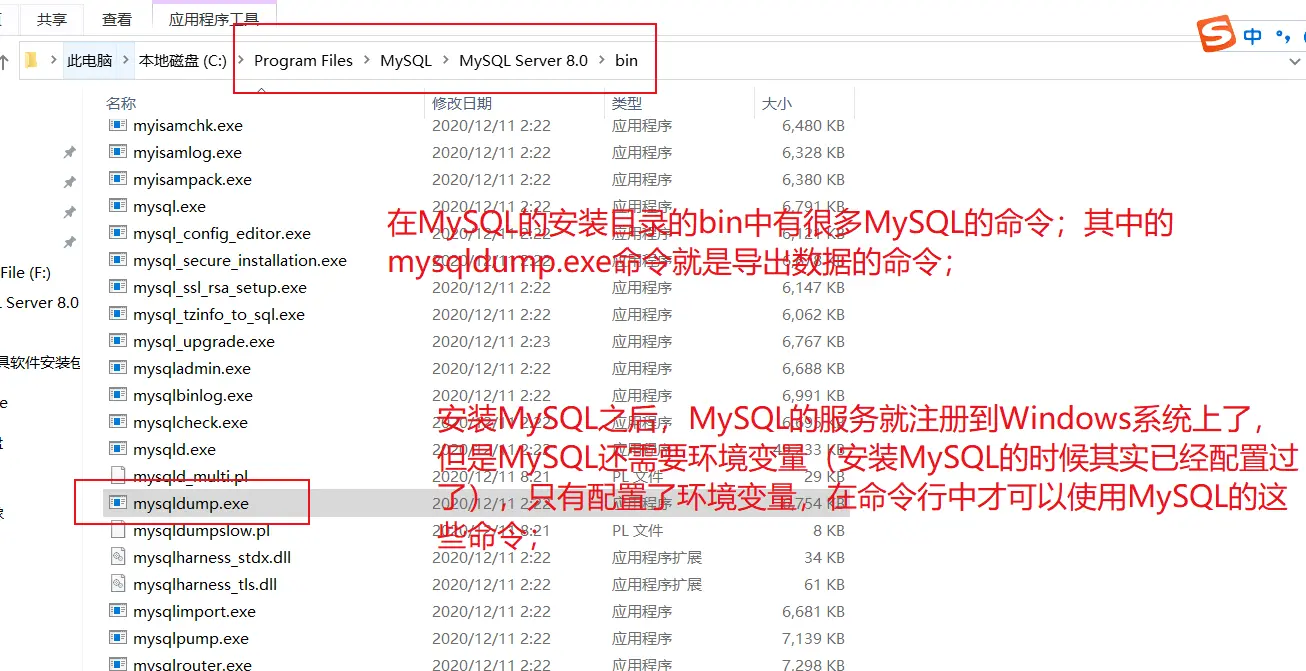Image resolution: width=1306 pixels, height=671 pixels.
Task: Expand chevron after 本地磁盘 (C:) breadcrumb
Action: click(241, 60)
